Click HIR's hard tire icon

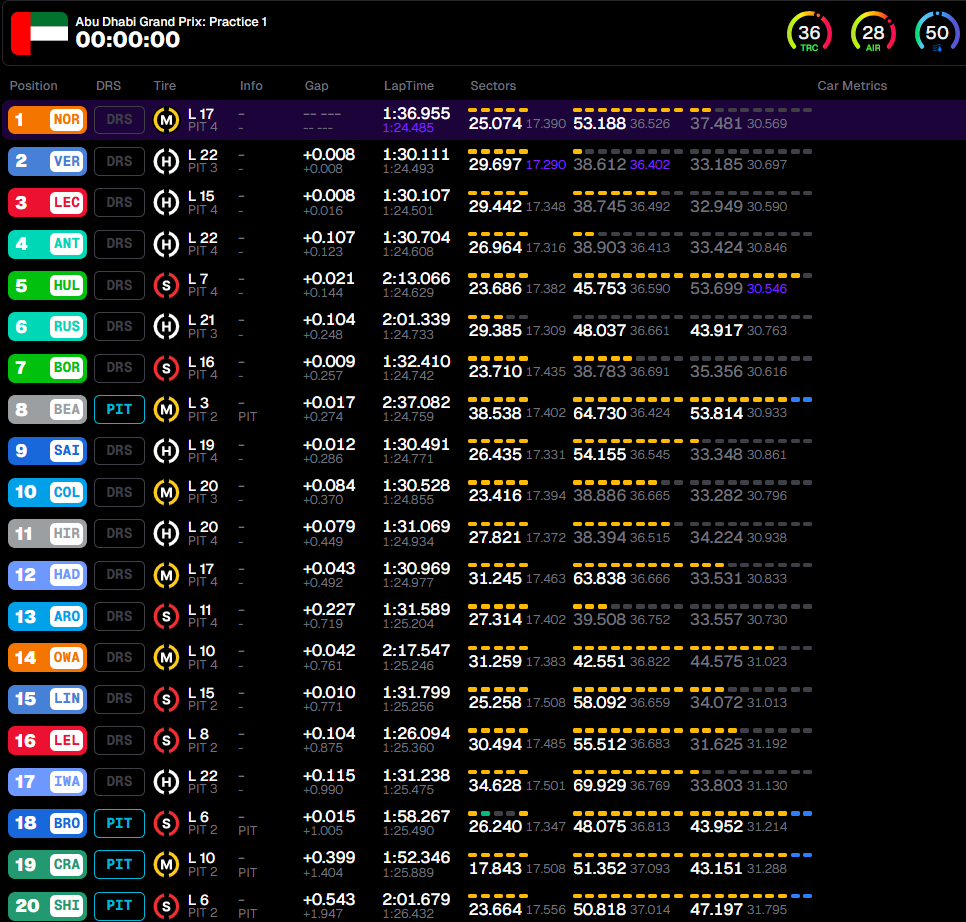click(166, 533)
